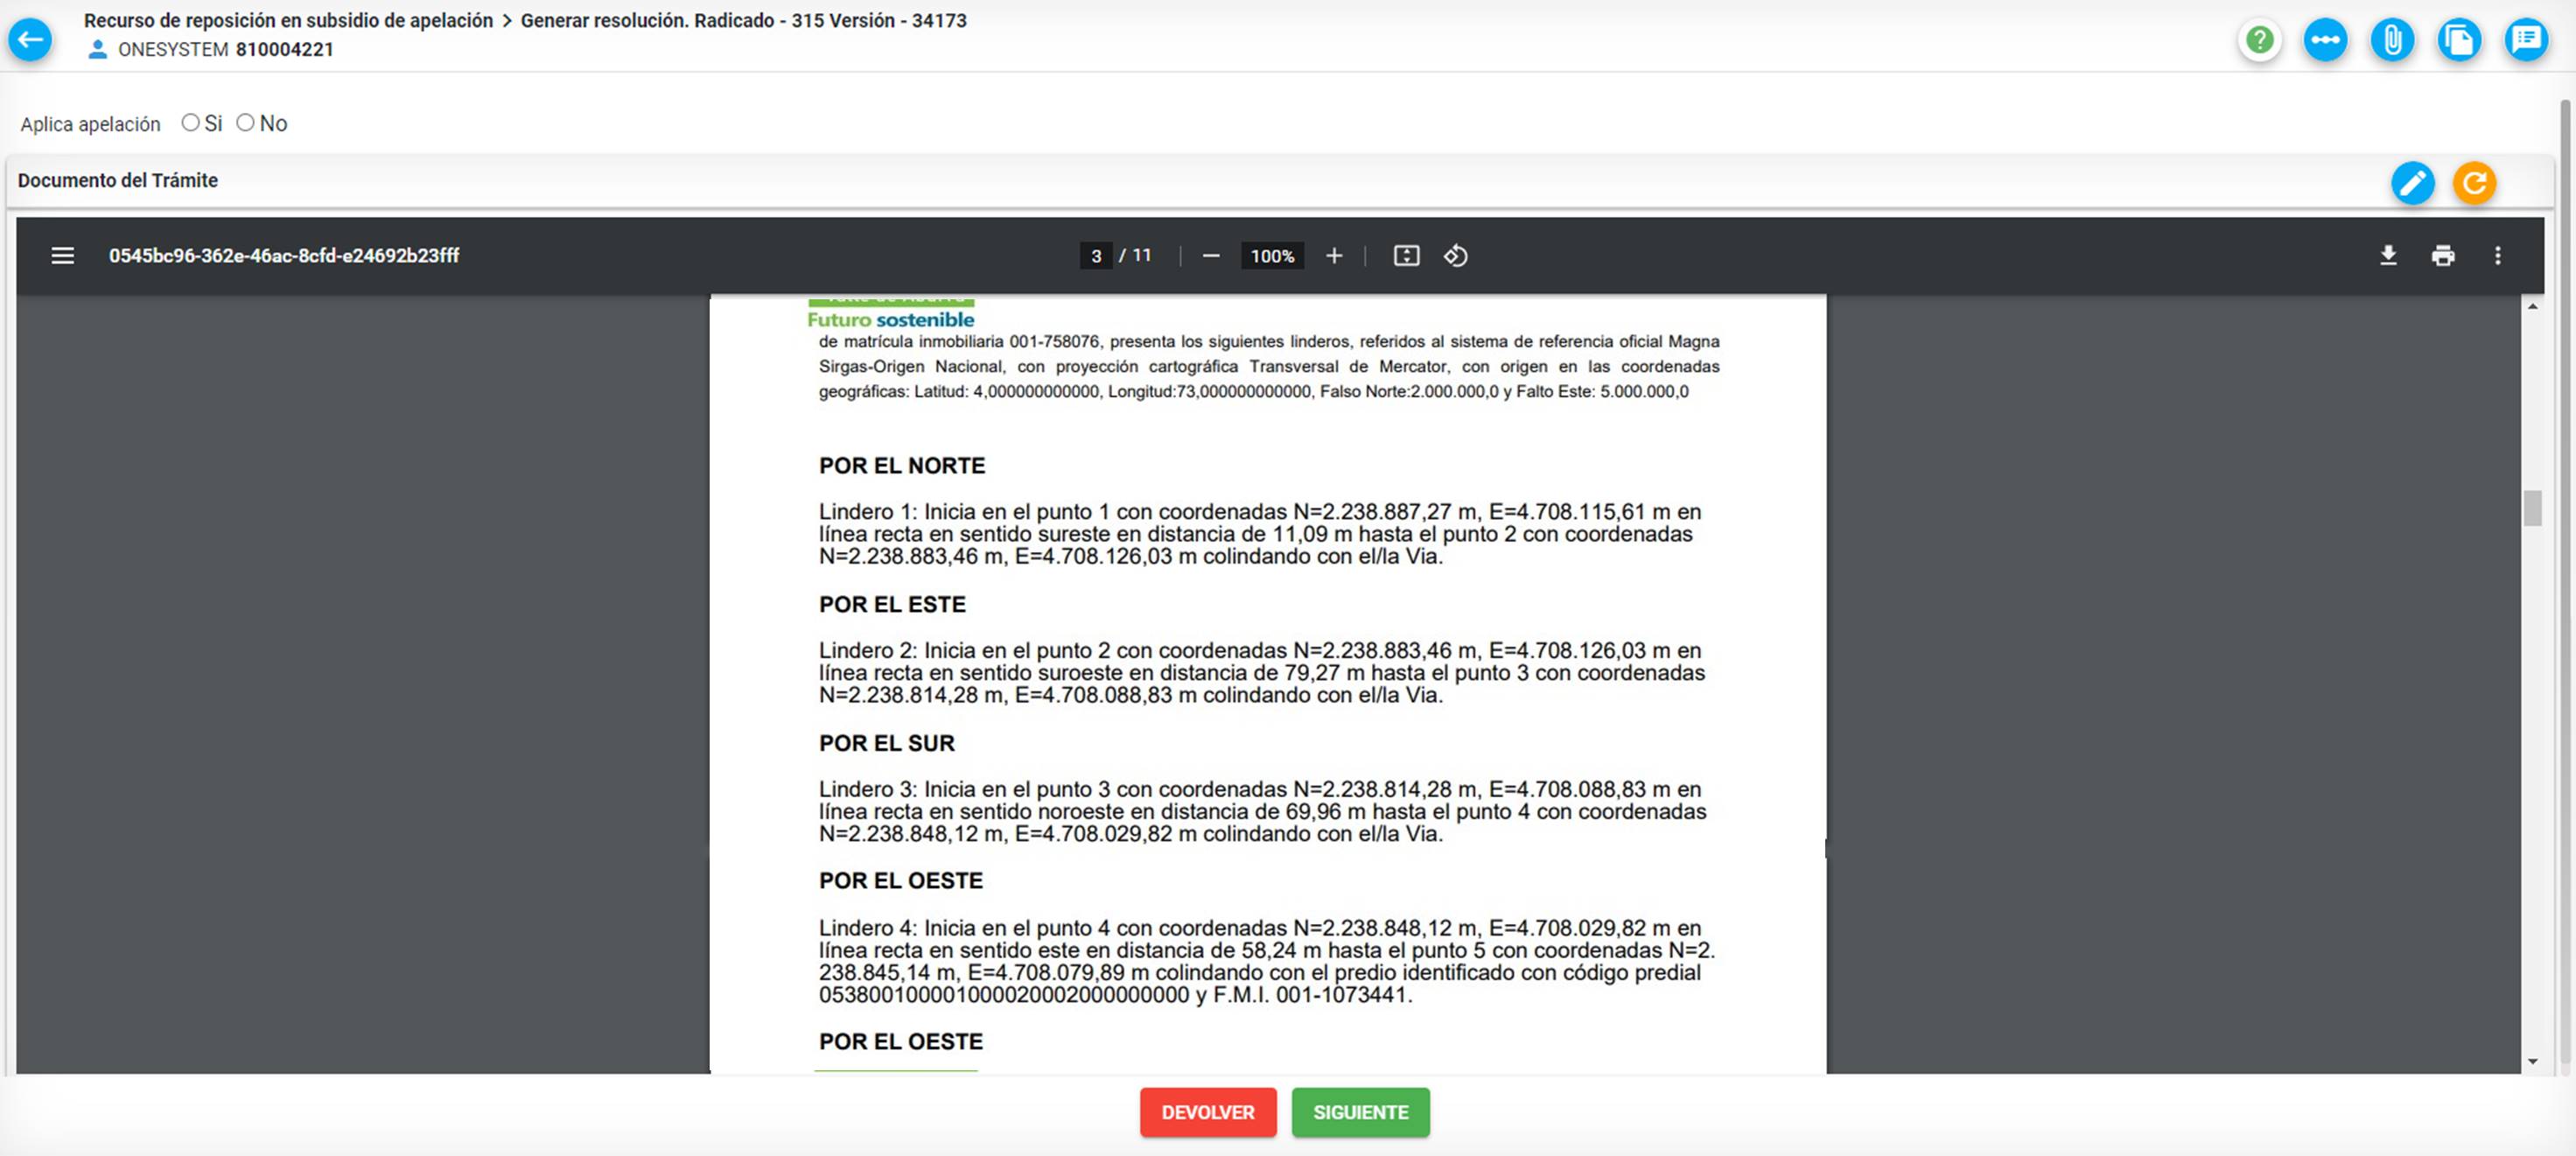Click the orange refresh document icon

tap(2474, 183)
